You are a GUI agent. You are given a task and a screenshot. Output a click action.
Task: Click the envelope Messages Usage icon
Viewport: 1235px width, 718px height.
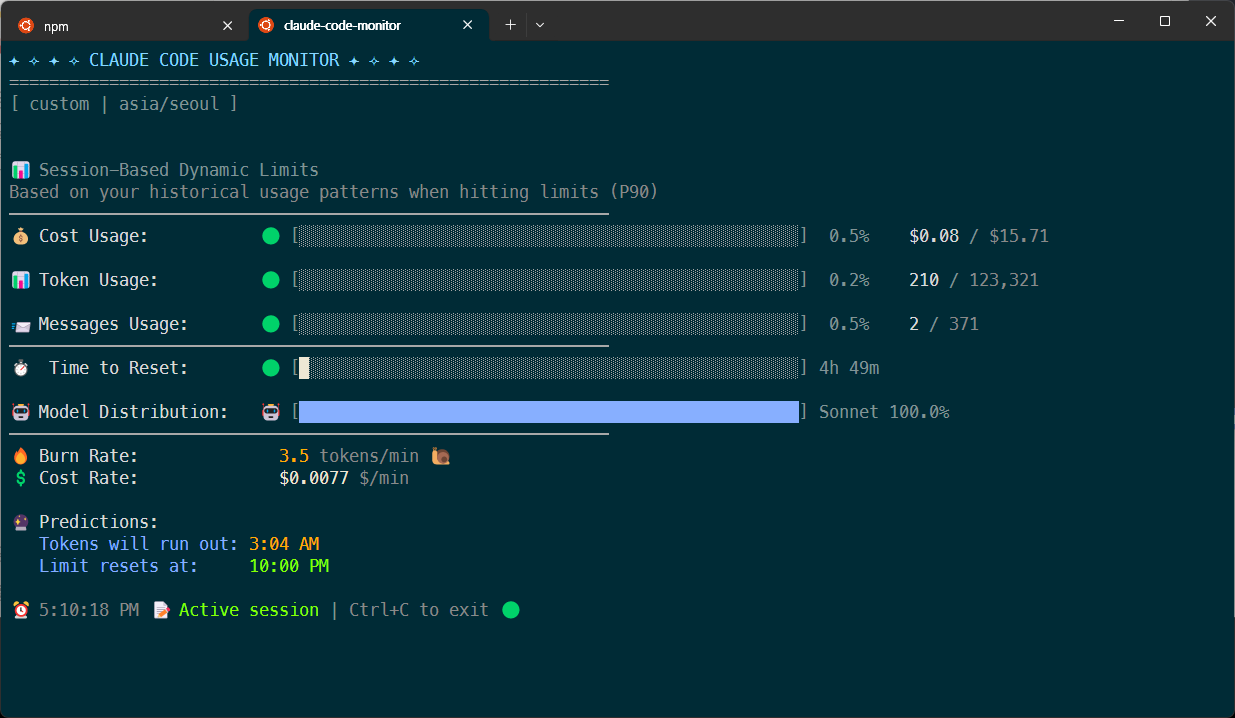coord(20,325)
